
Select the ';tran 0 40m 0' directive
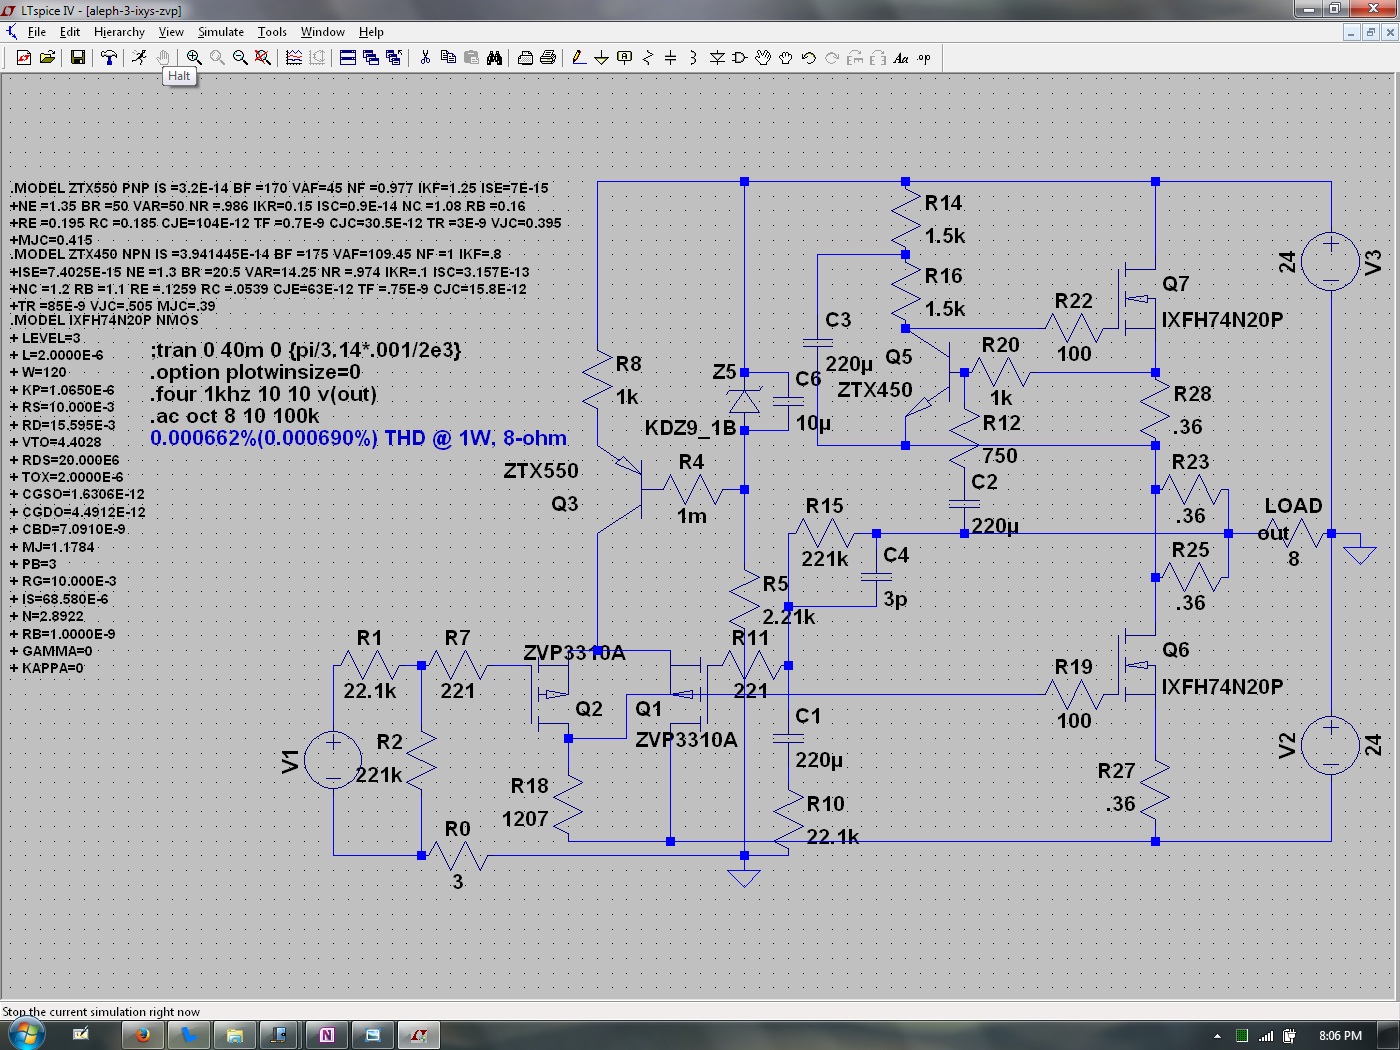pyautogui.click(x=306, y=350)
